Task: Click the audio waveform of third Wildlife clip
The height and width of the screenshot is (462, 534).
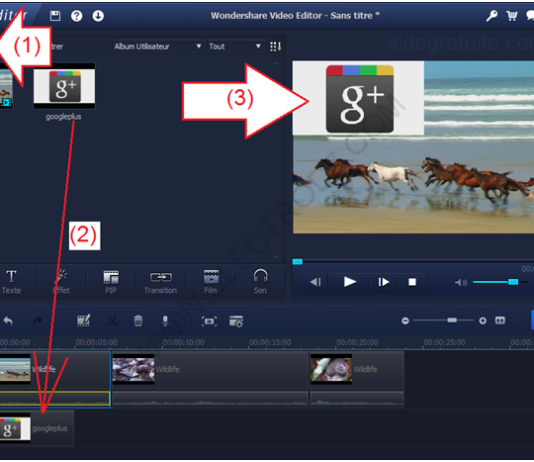Action: pyautogui.click(x=357, y=399)
